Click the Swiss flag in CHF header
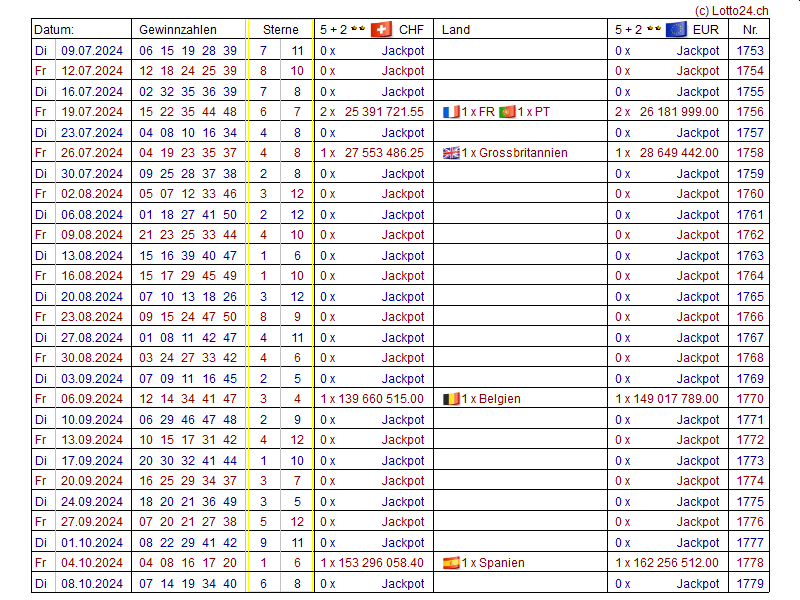The image size is (800, 600). [381, 30]
